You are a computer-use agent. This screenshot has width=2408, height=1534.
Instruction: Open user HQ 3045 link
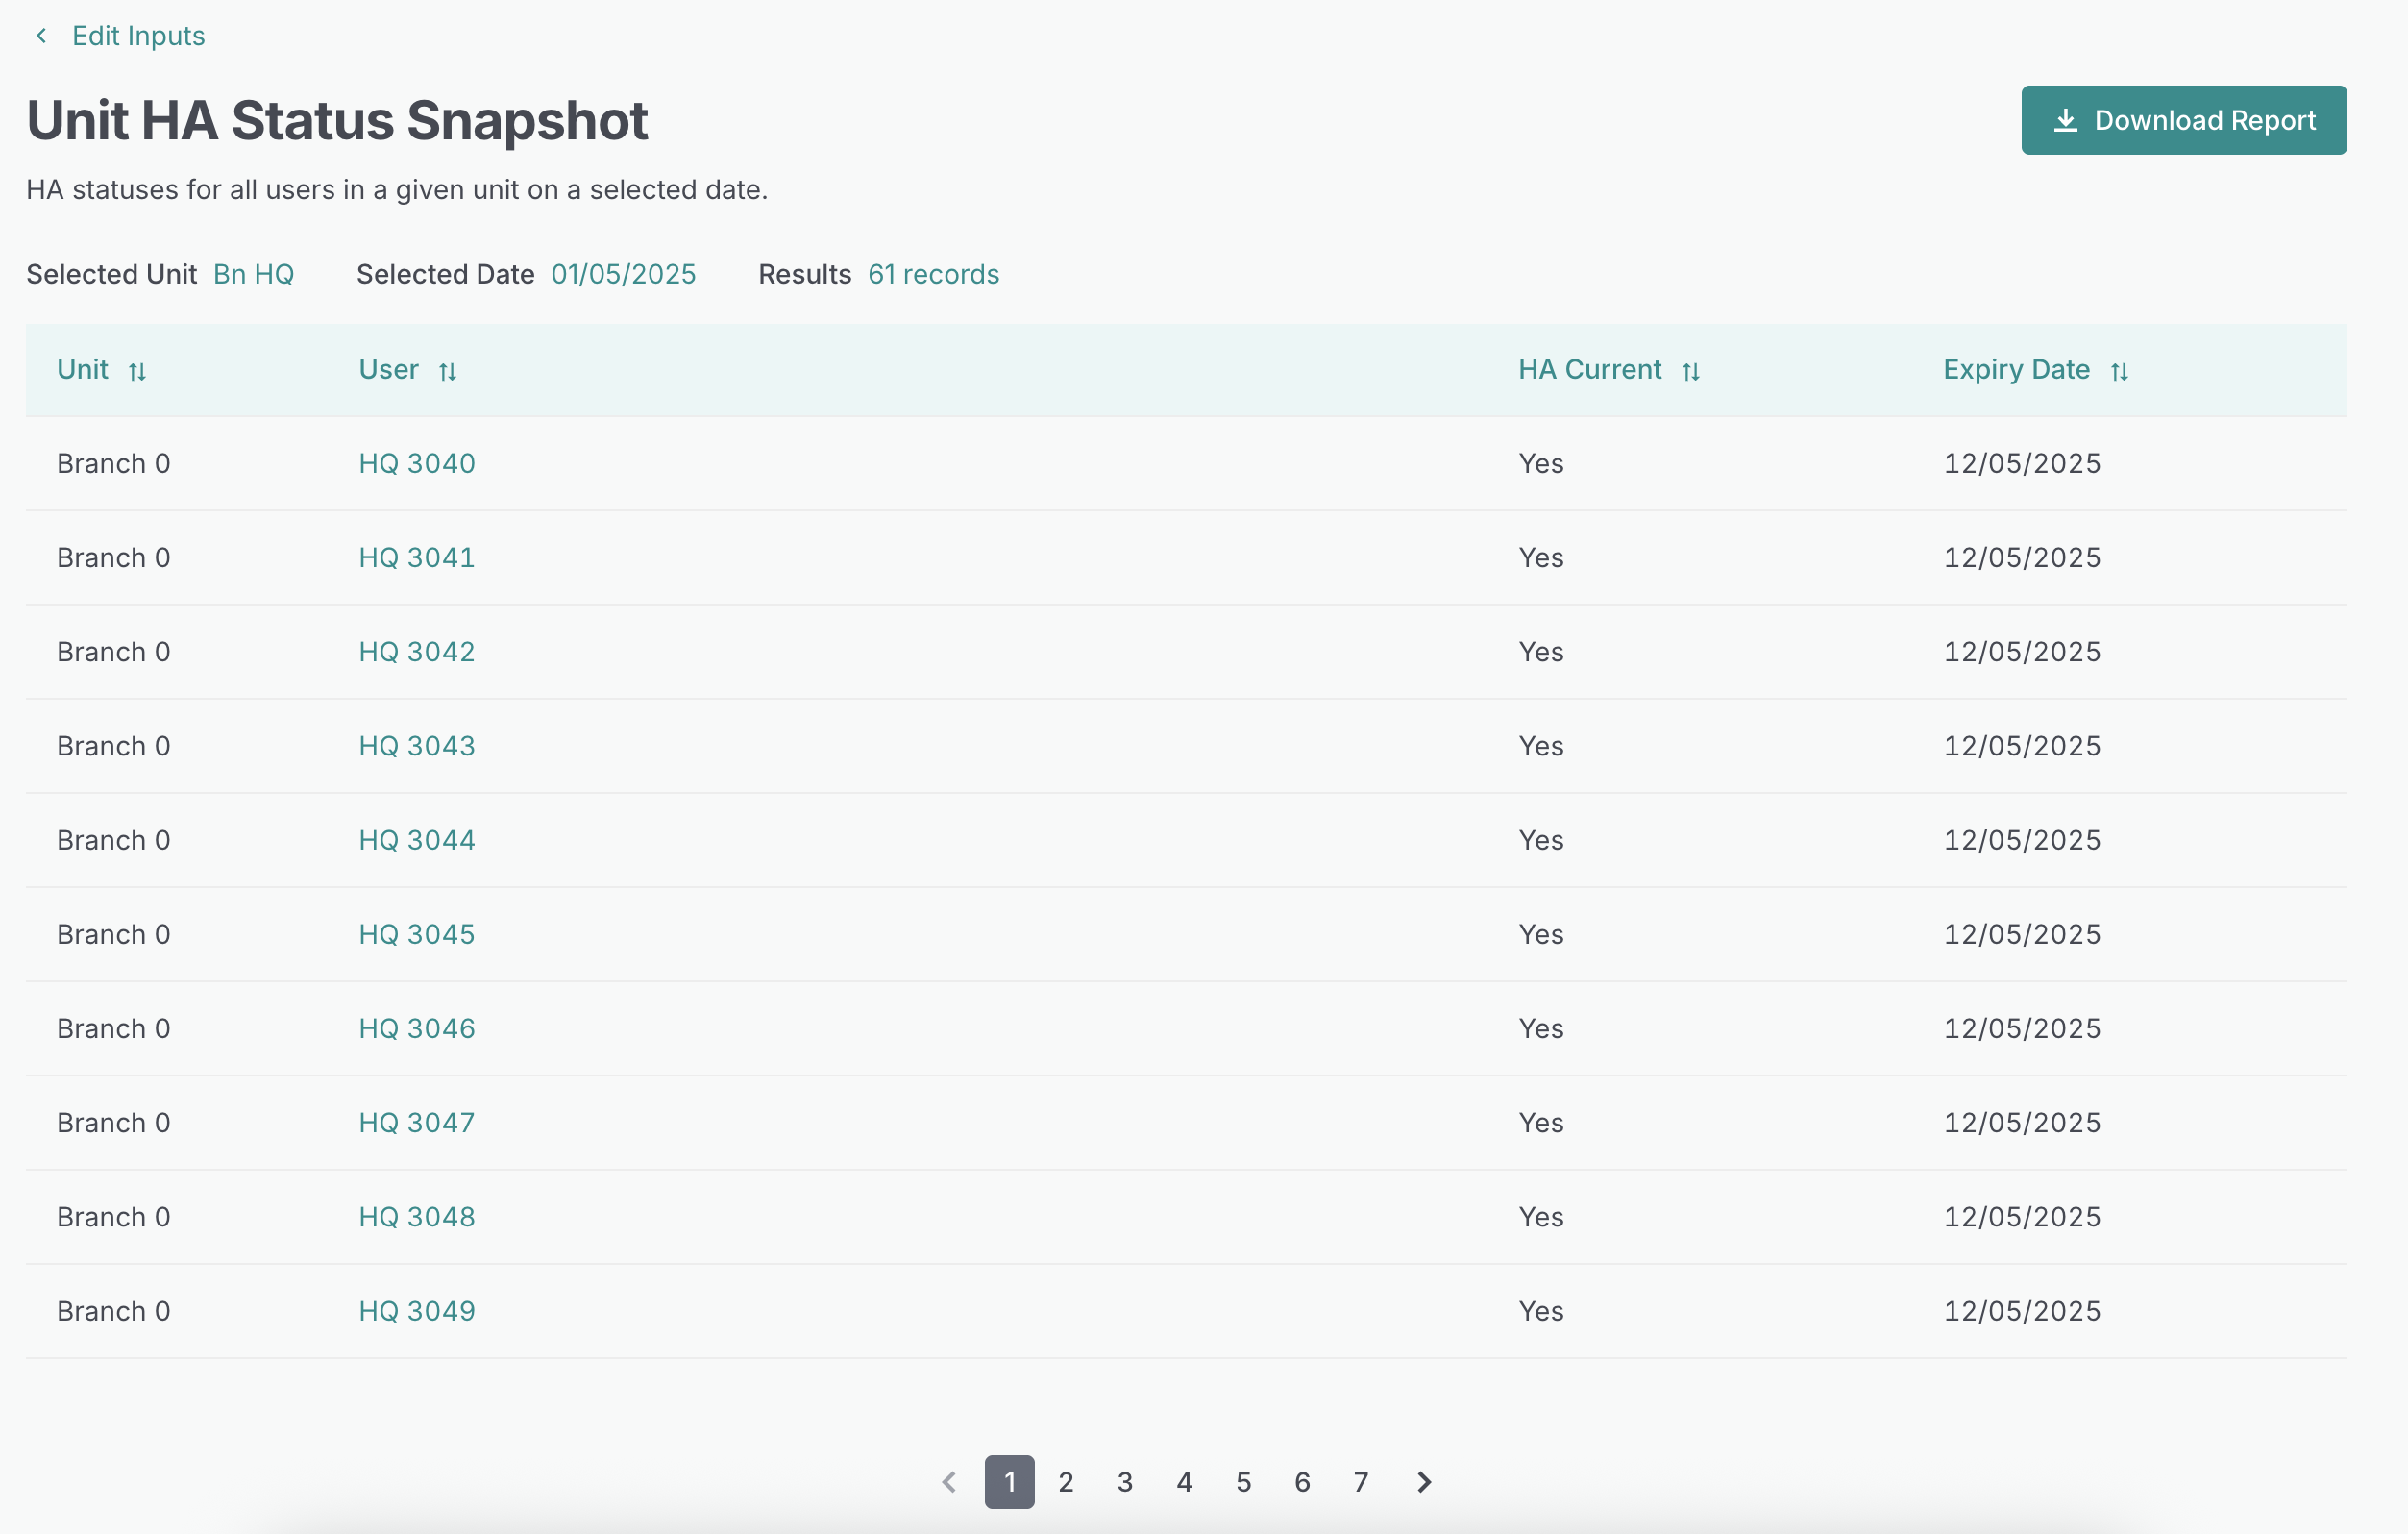coord(416,934)
